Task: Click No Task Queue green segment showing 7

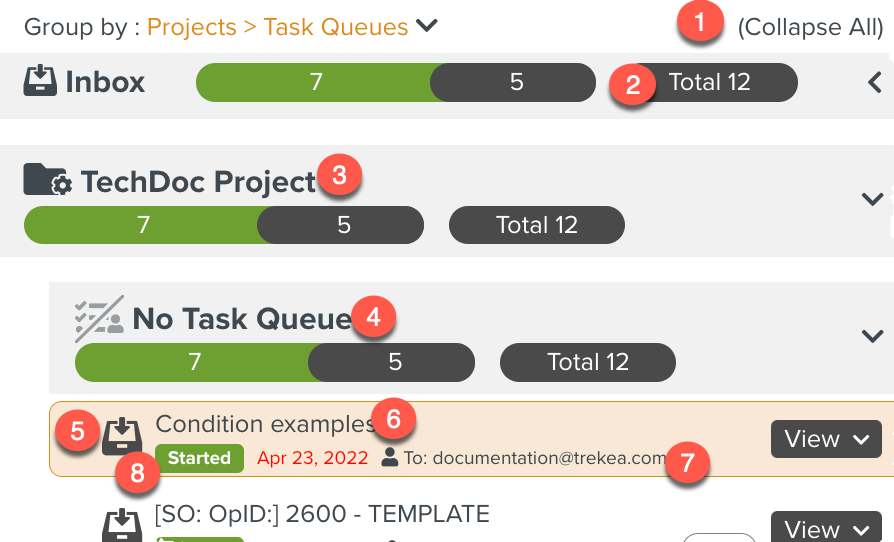Action: [x=194, y=362]
